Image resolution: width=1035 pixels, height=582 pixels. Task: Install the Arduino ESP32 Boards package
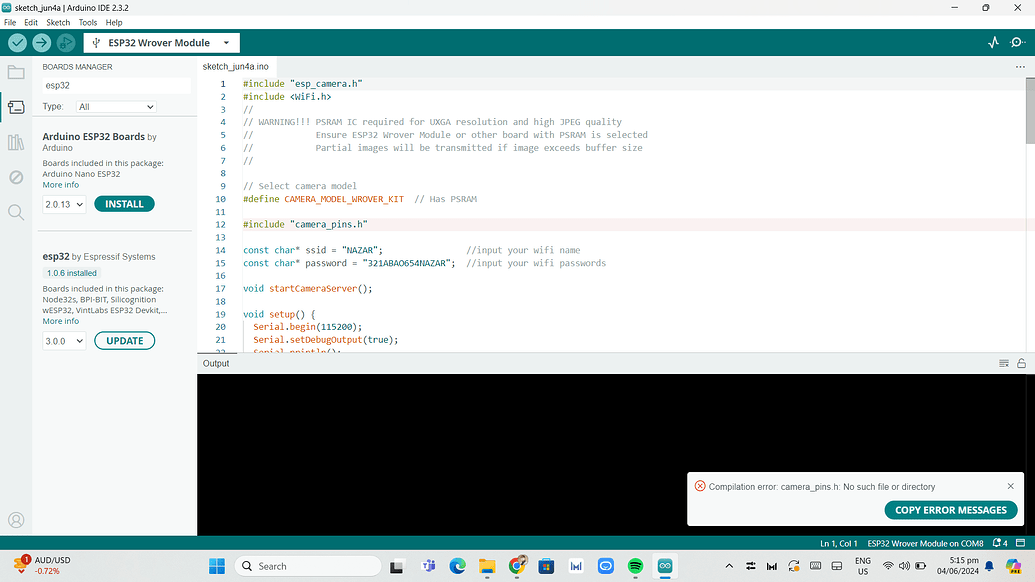(x=124, y=203)
